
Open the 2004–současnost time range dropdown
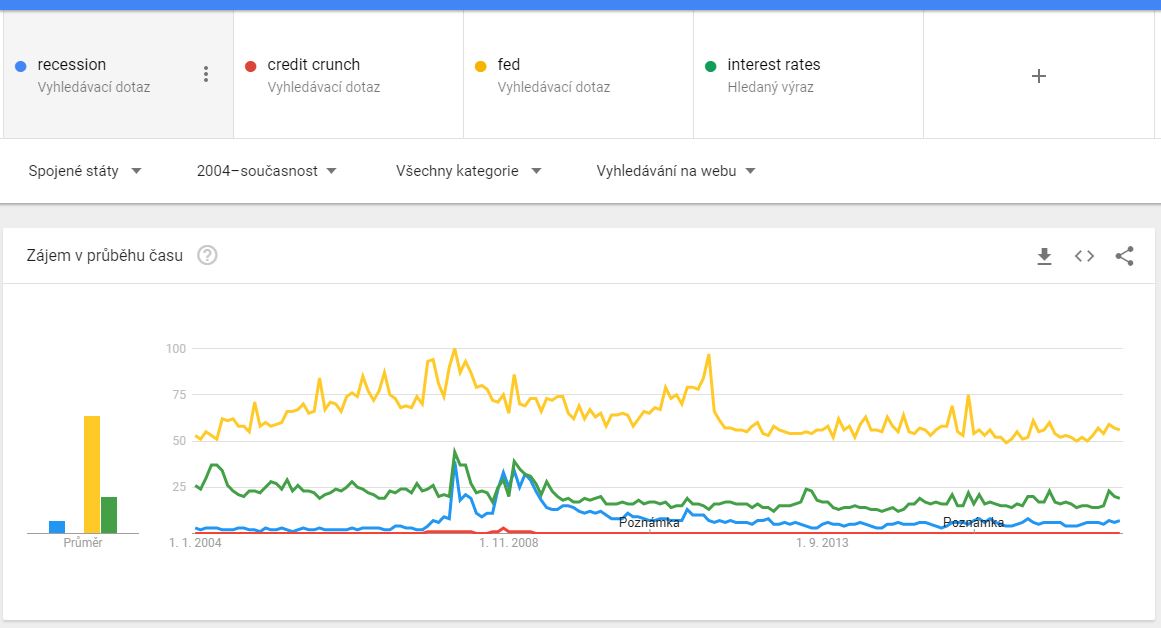click(267, 171)
